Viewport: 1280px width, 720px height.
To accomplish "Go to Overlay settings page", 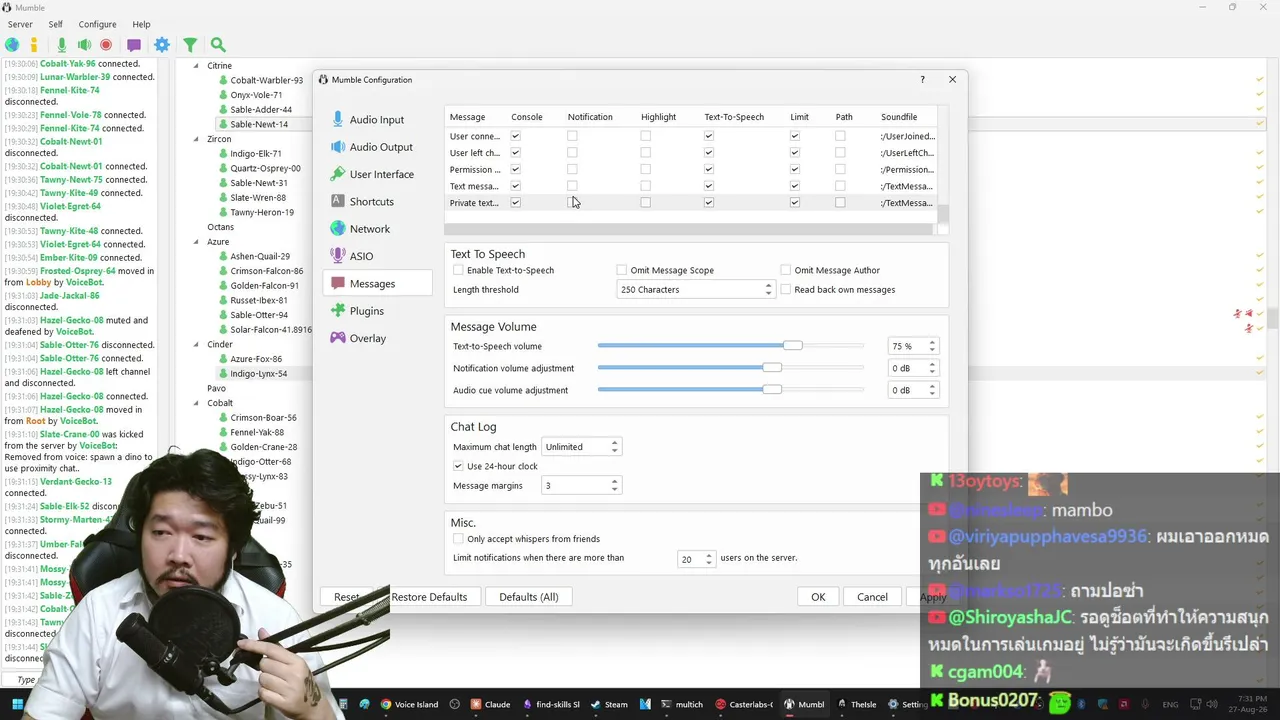I will pyautogui.click(x=377, y=338).
